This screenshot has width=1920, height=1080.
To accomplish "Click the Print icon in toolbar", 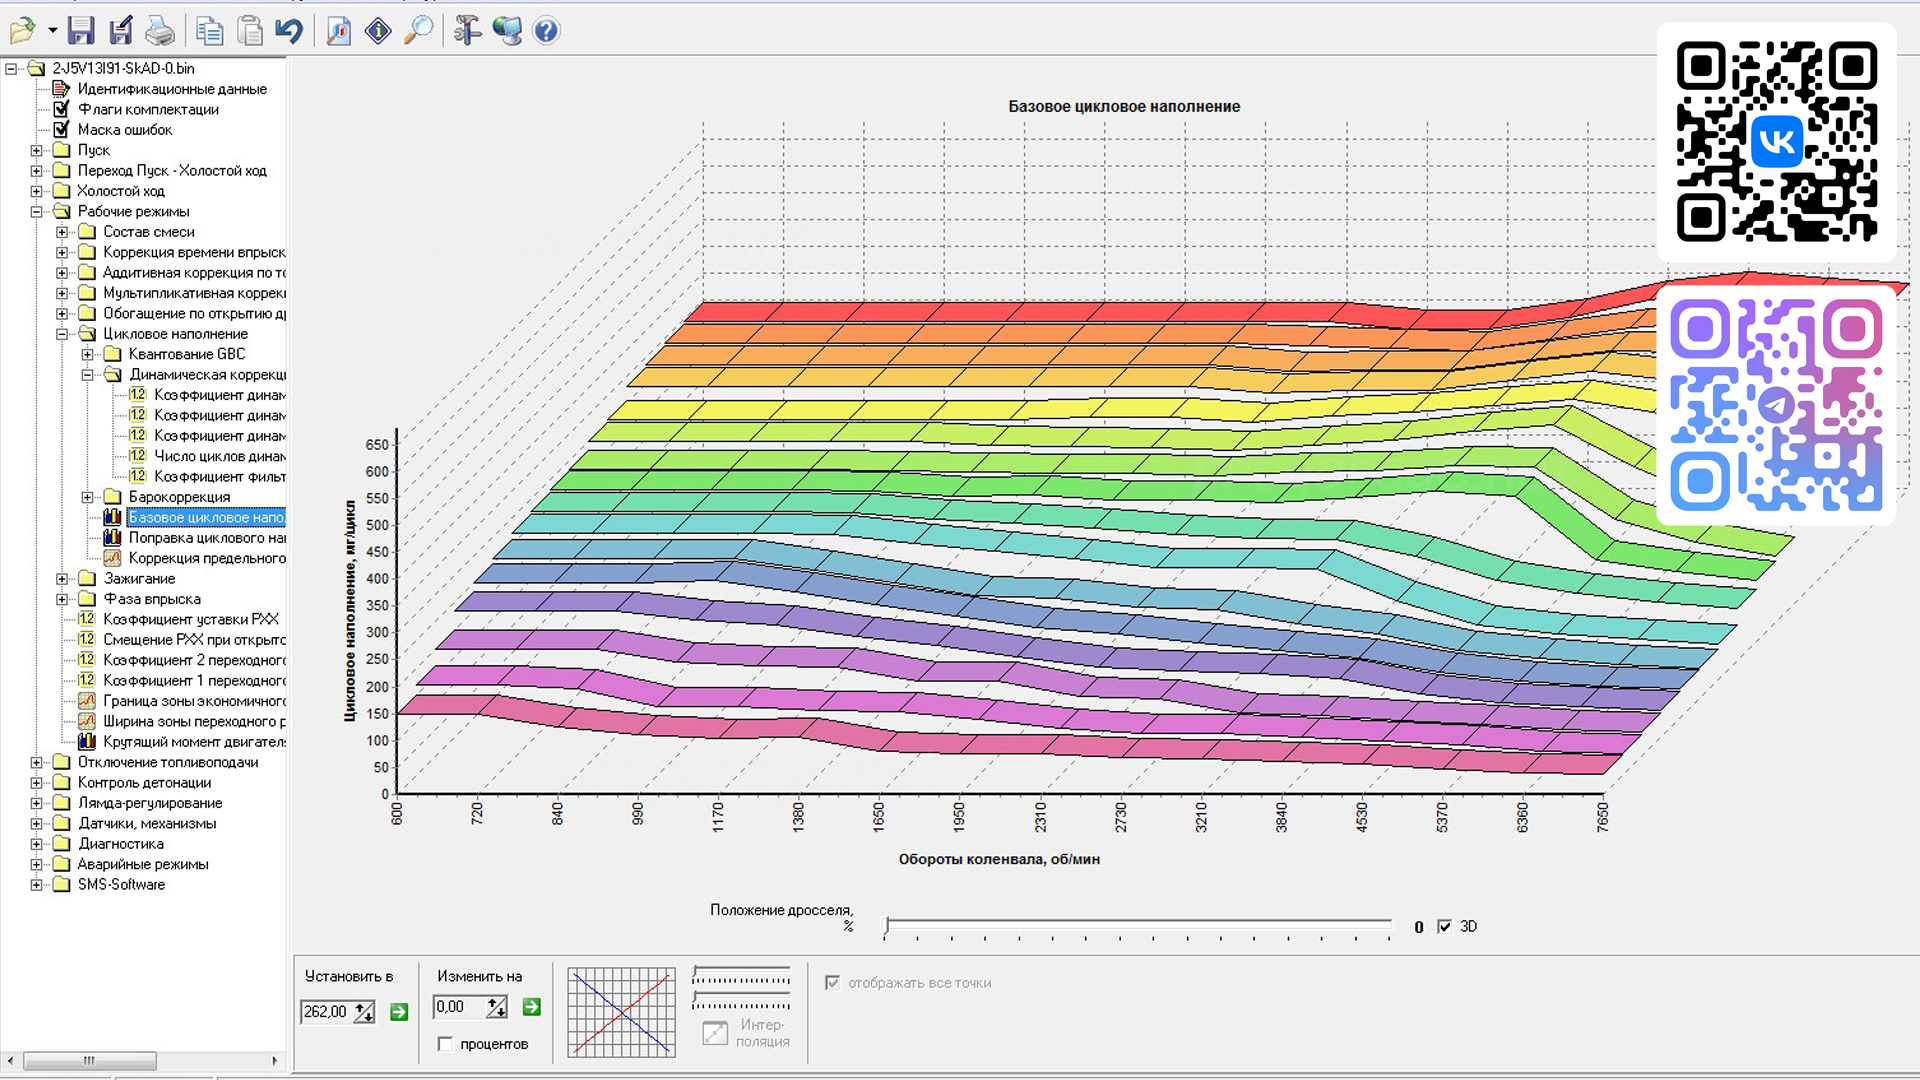I will (160, 31).
